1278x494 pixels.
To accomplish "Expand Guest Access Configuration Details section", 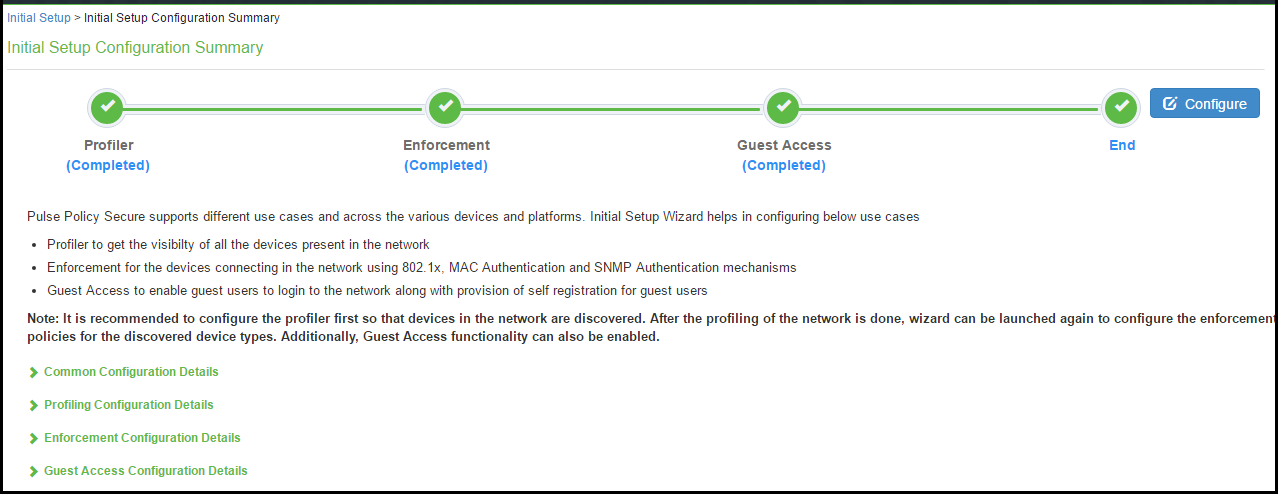I will point(146,471).
